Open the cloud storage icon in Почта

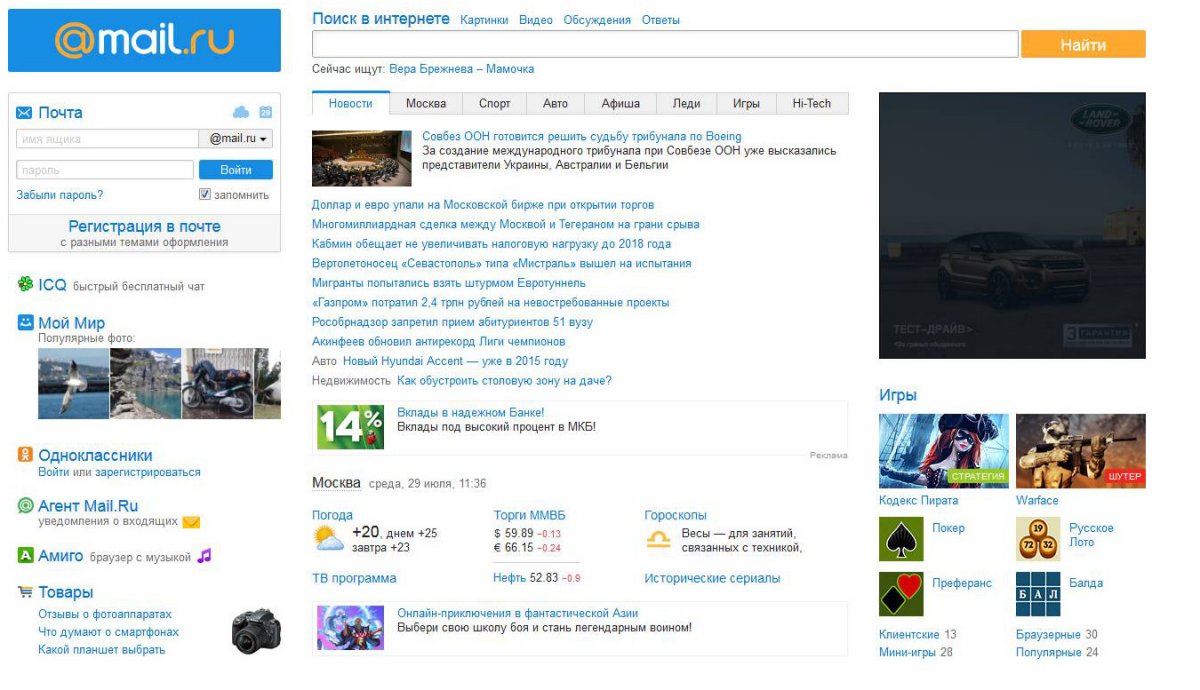[x=240, y=112]
